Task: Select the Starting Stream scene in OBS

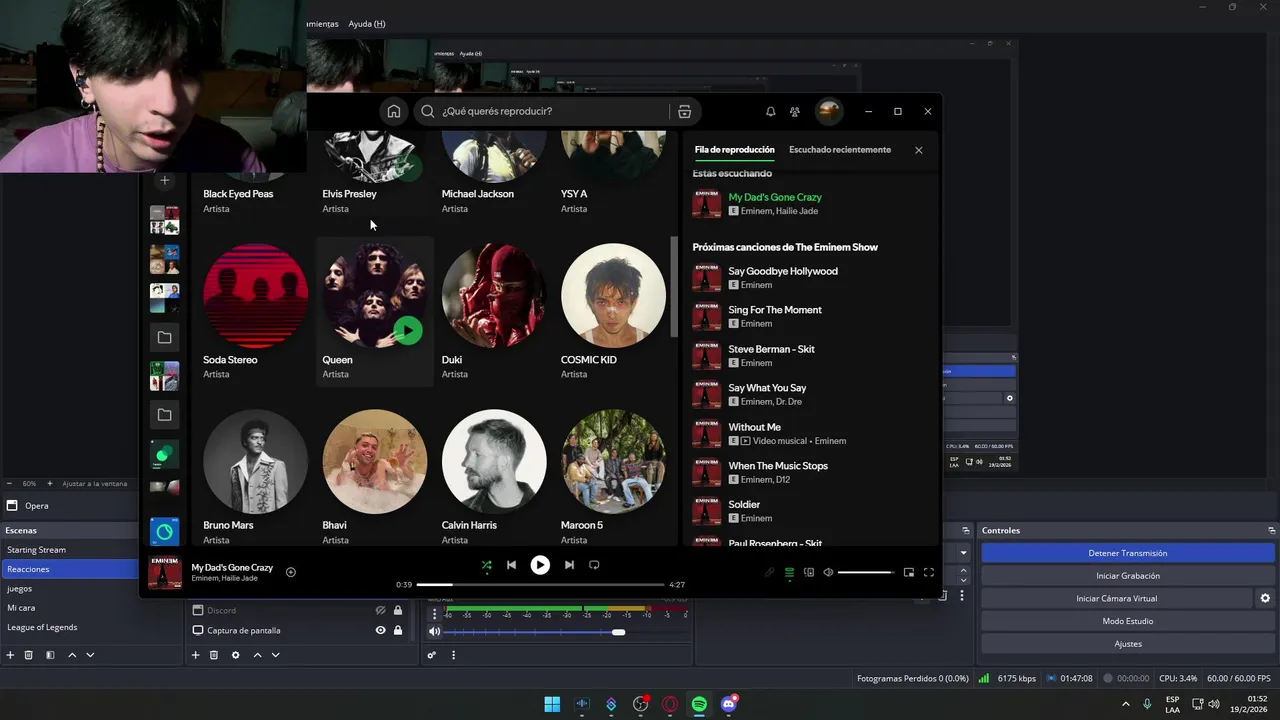Action: click(69, 550)
